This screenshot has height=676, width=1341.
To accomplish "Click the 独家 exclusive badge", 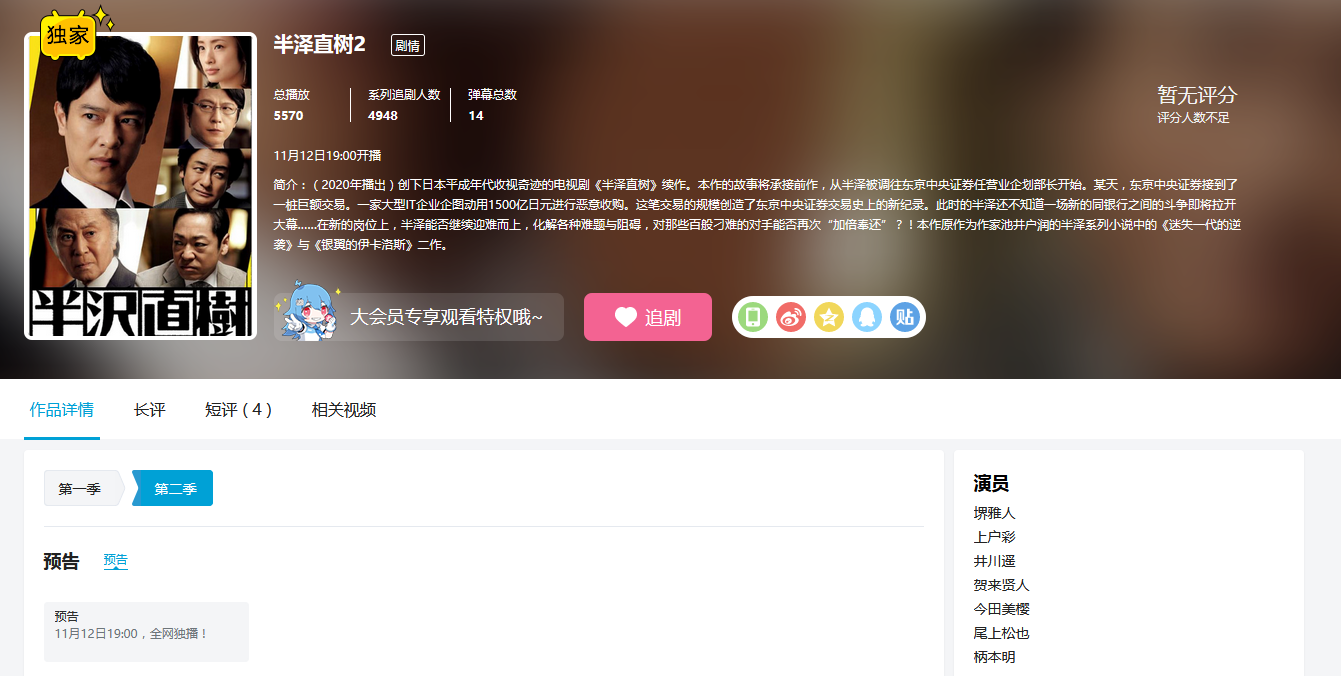I will (x=68, y=36).
